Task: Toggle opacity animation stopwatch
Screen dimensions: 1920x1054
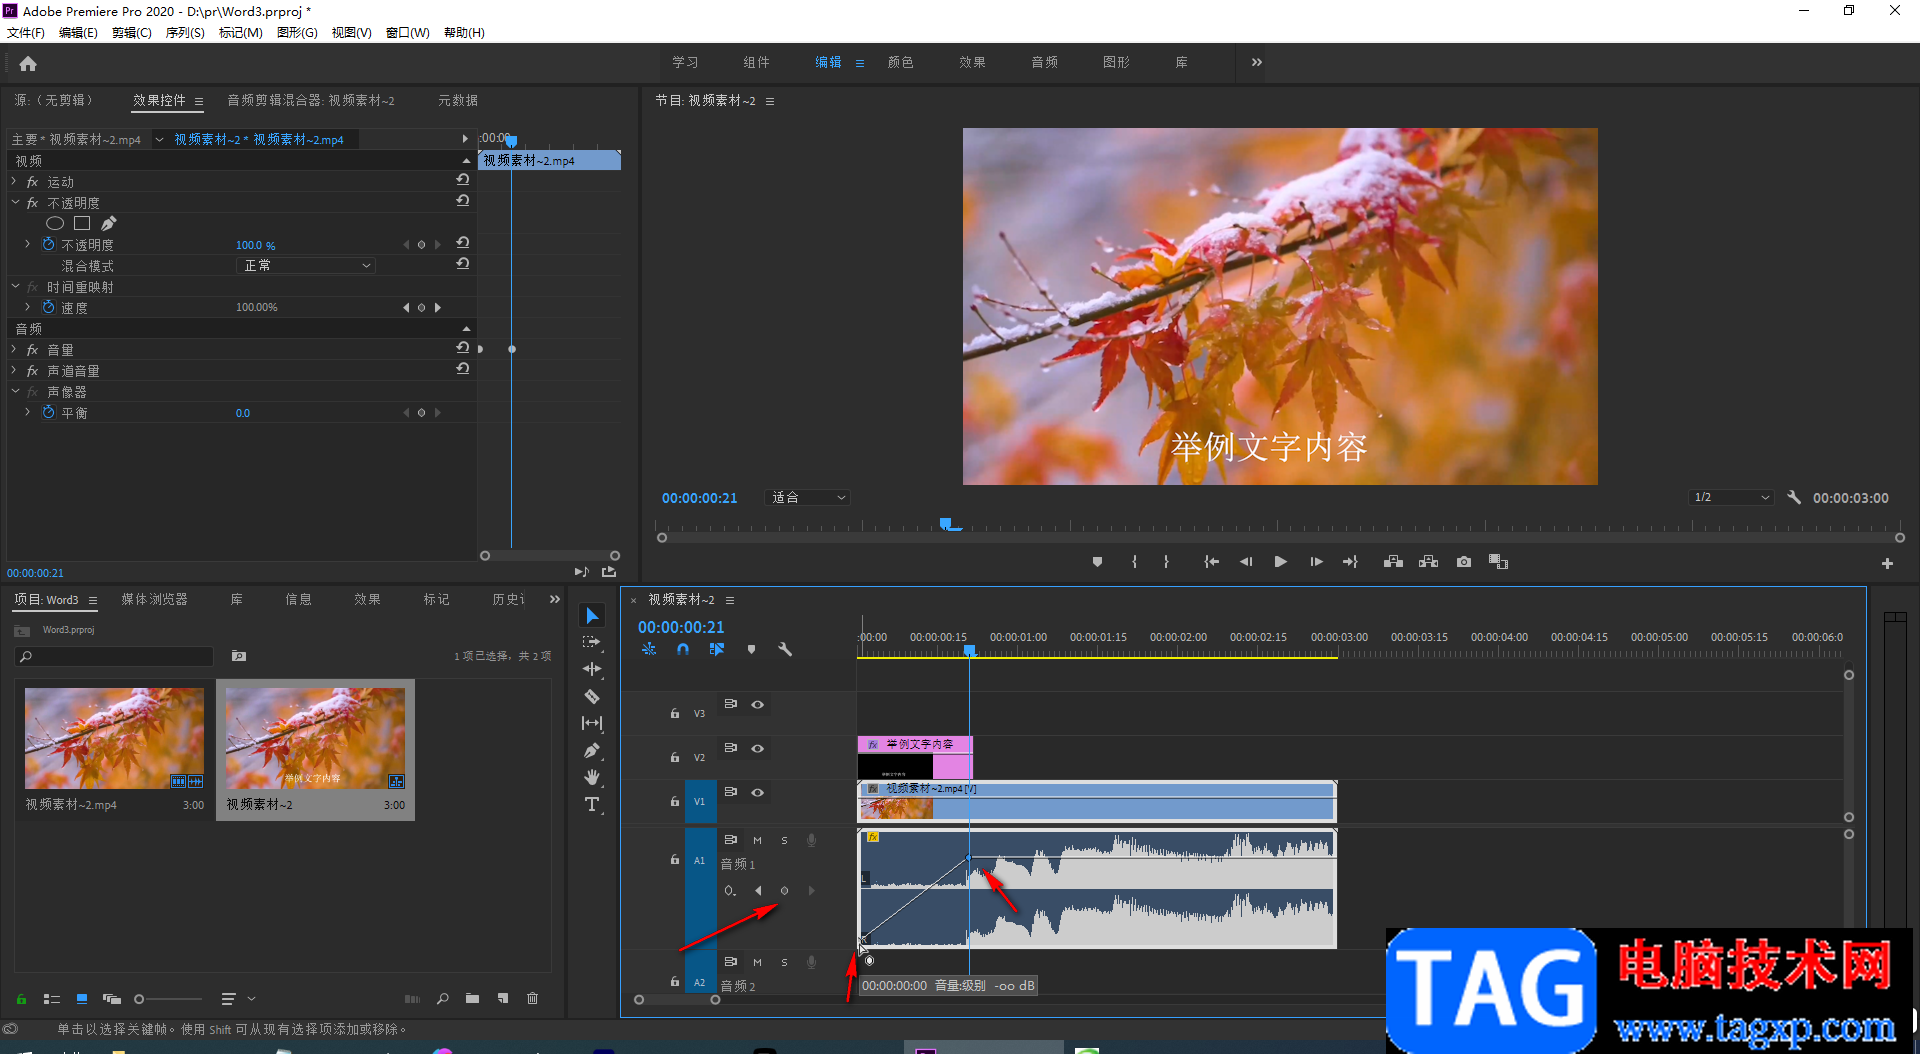Action: [x=48, y=244]
